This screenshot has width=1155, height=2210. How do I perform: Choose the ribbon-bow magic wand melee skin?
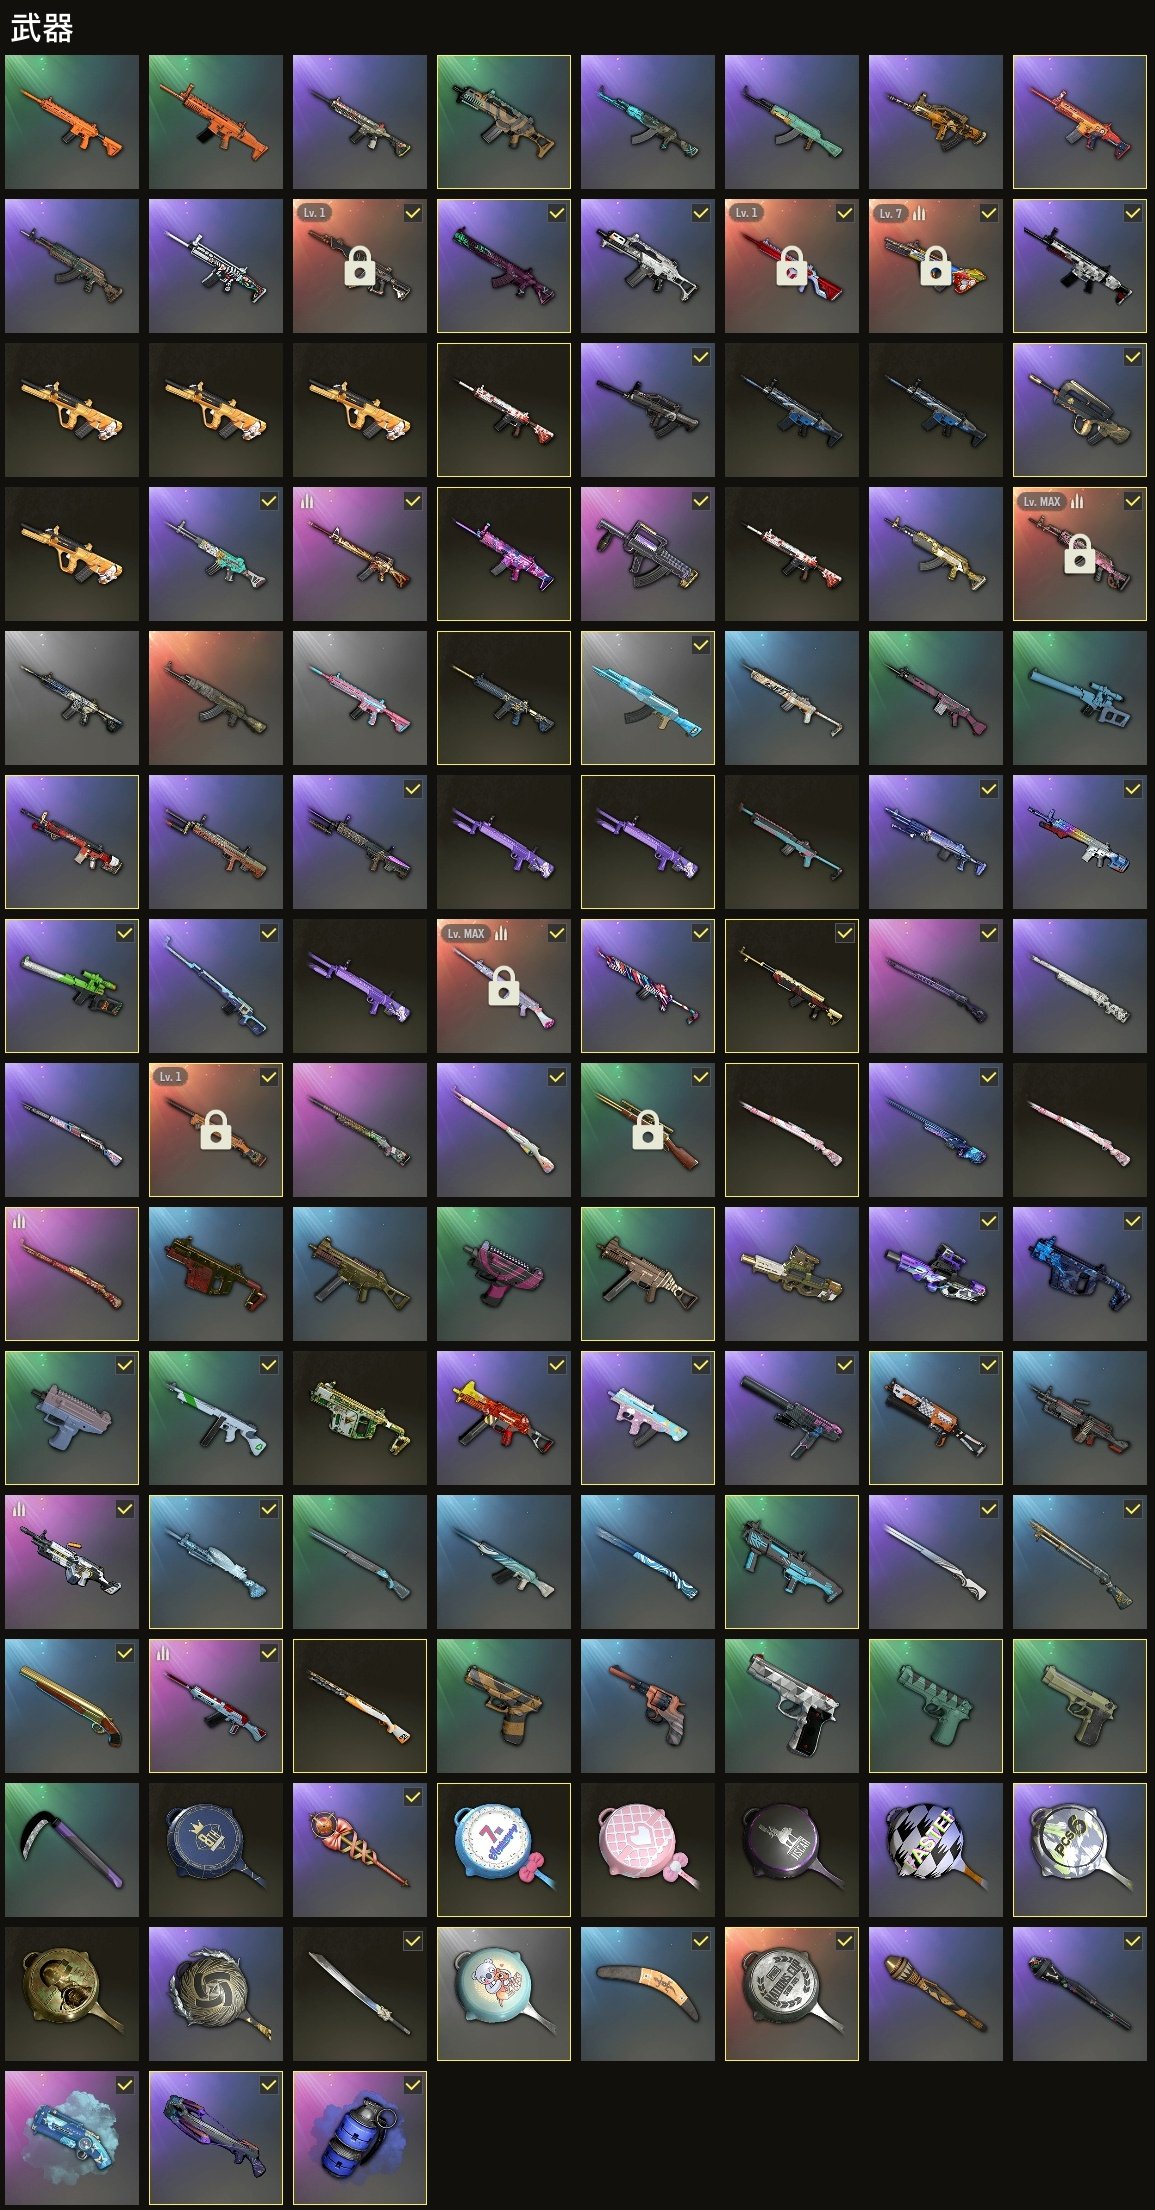(360, 1850)
